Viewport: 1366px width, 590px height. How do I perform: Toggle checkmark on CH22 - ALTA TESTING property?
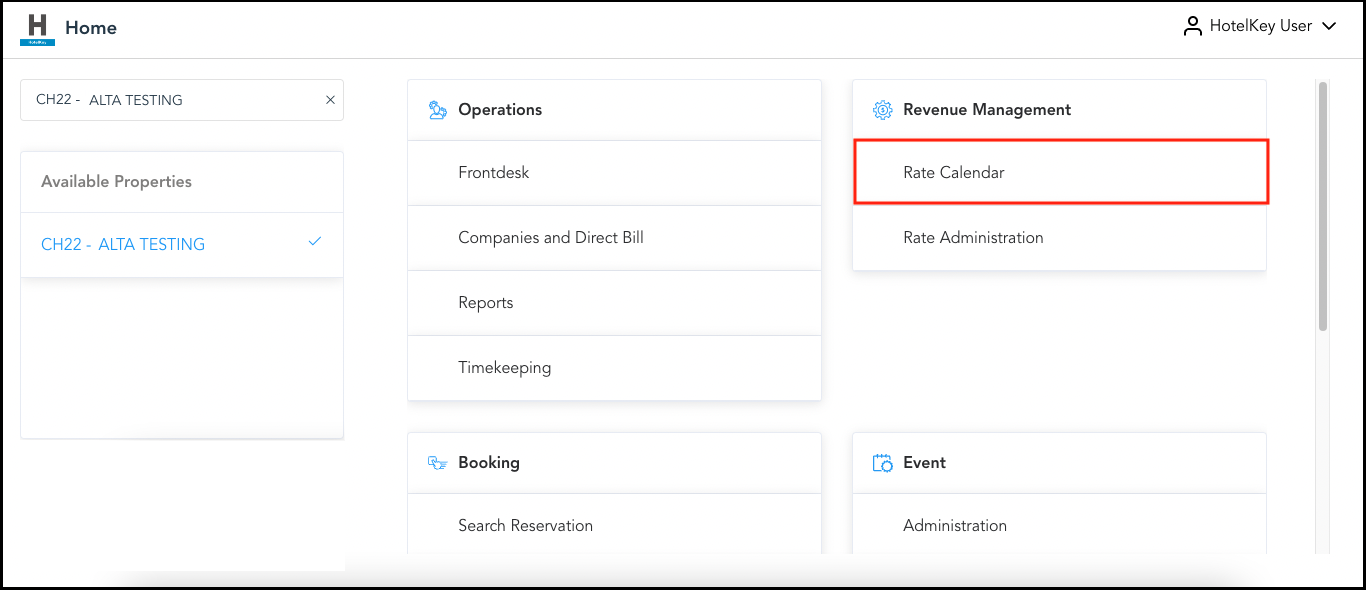(x=315, y=242)
